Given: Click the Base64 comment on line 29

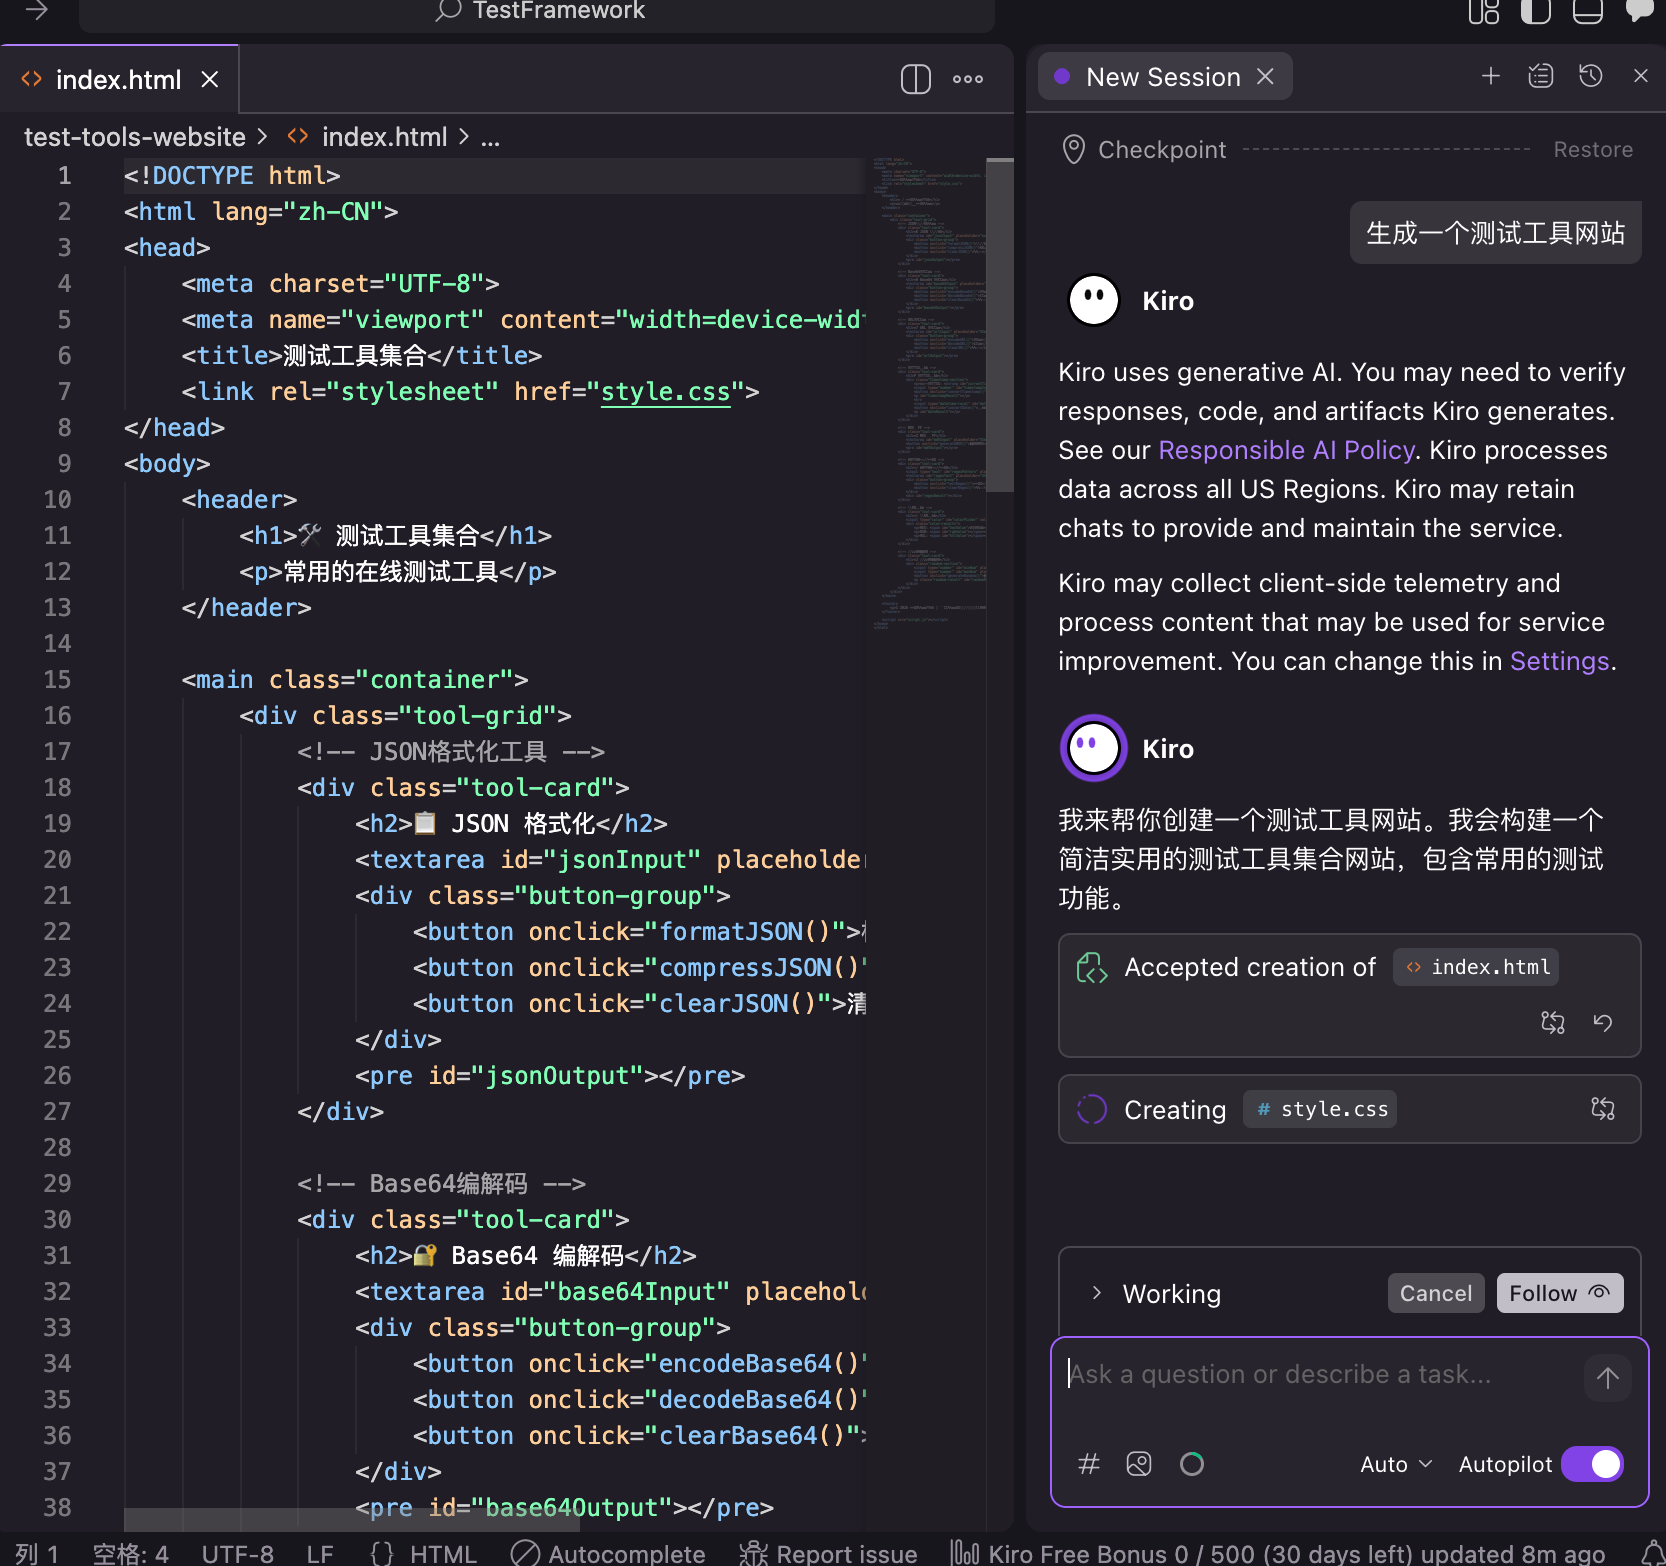Looking at the screenshot, I should [441, 1183].
